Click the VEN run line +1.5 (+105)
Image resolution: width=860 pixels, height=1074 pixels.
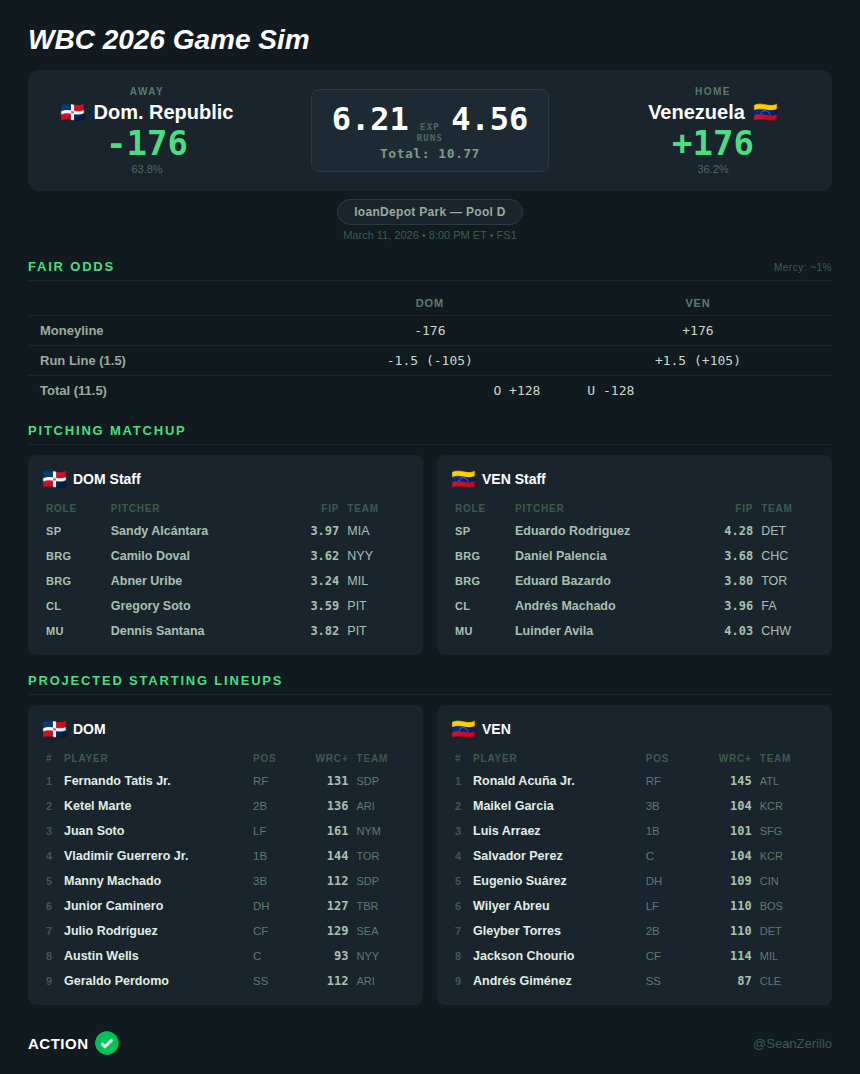(x=697, y=361)
